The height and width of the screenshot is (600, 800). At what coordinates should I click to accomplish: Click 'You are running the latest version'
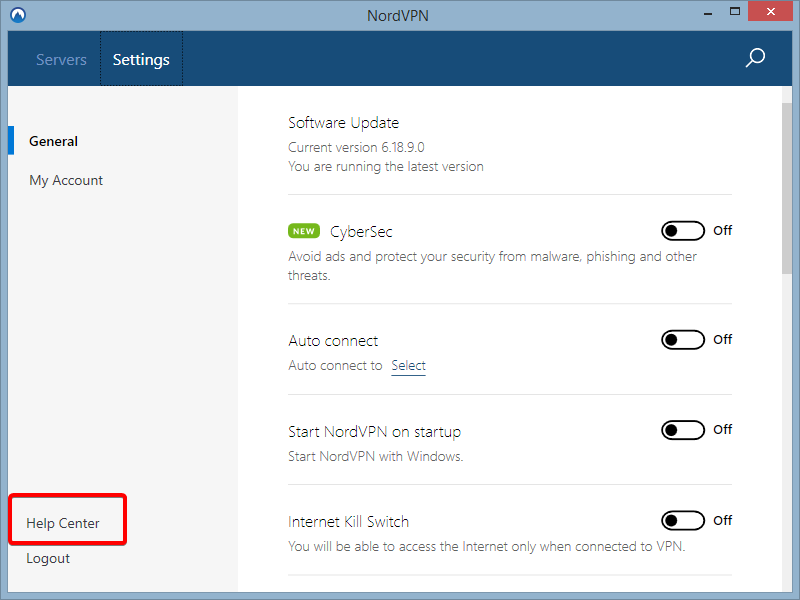click(386, 166)
